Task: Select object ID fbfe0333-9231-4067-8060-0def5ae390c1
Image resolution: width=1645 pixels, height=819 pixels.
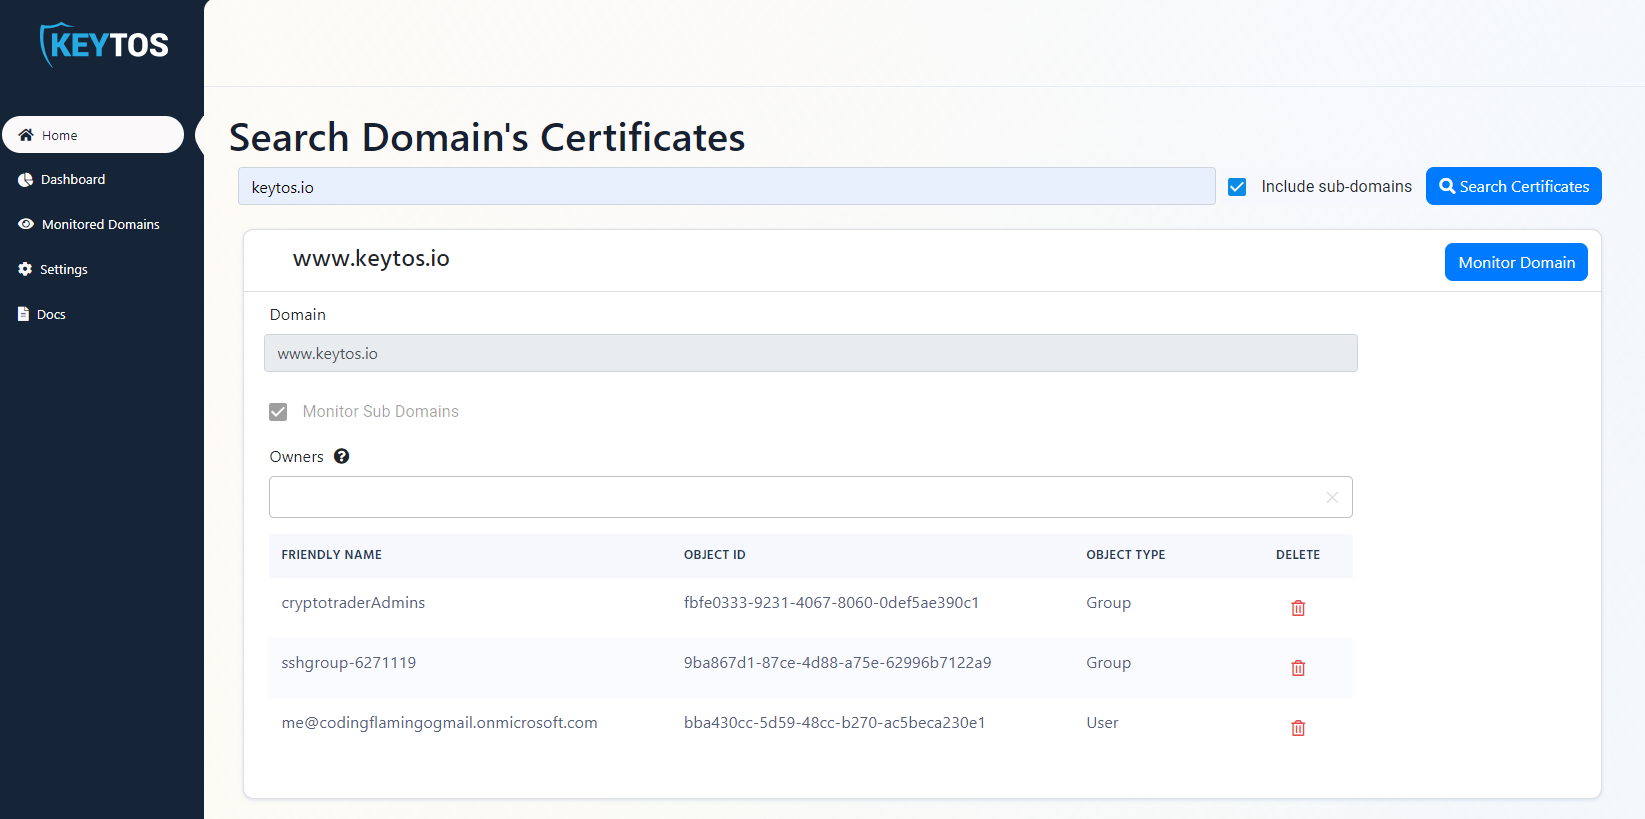Action: click(831, 603)
